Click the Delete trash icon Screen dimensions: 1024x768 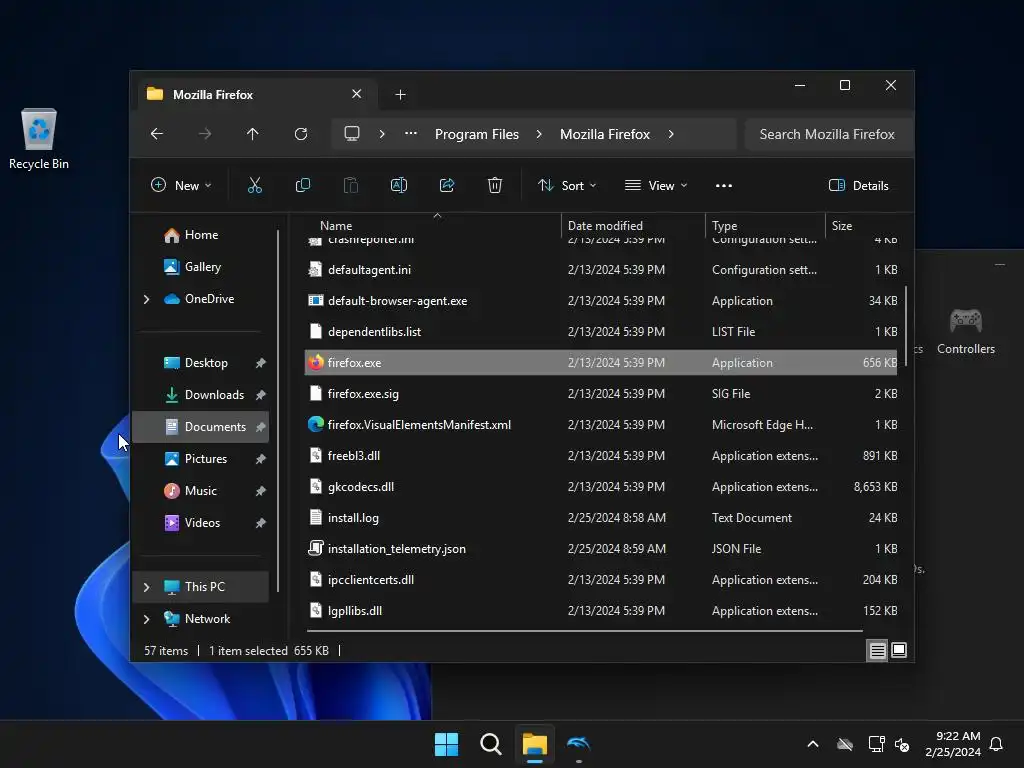(x=495, y=185)
